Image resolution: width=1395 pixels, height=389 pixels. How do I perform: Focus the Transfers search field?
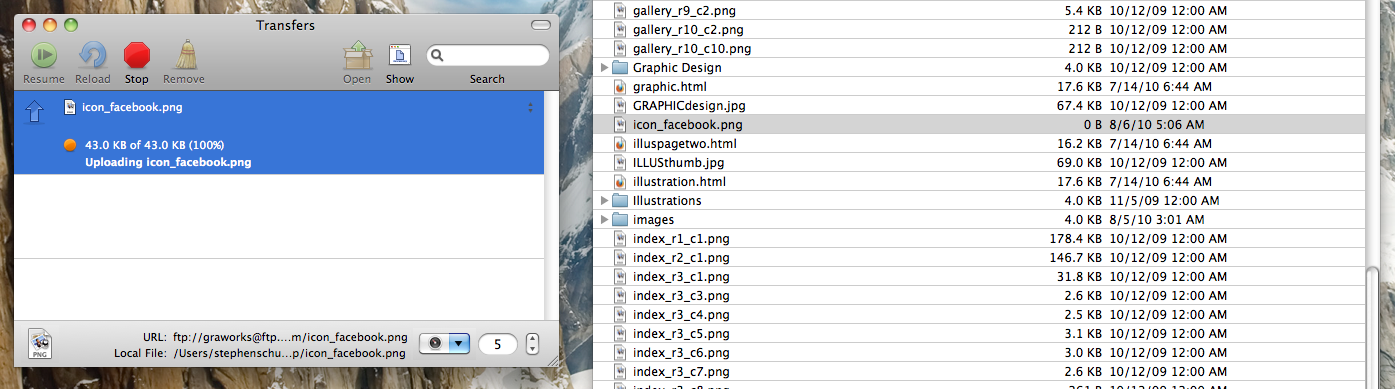coord(487,55)
